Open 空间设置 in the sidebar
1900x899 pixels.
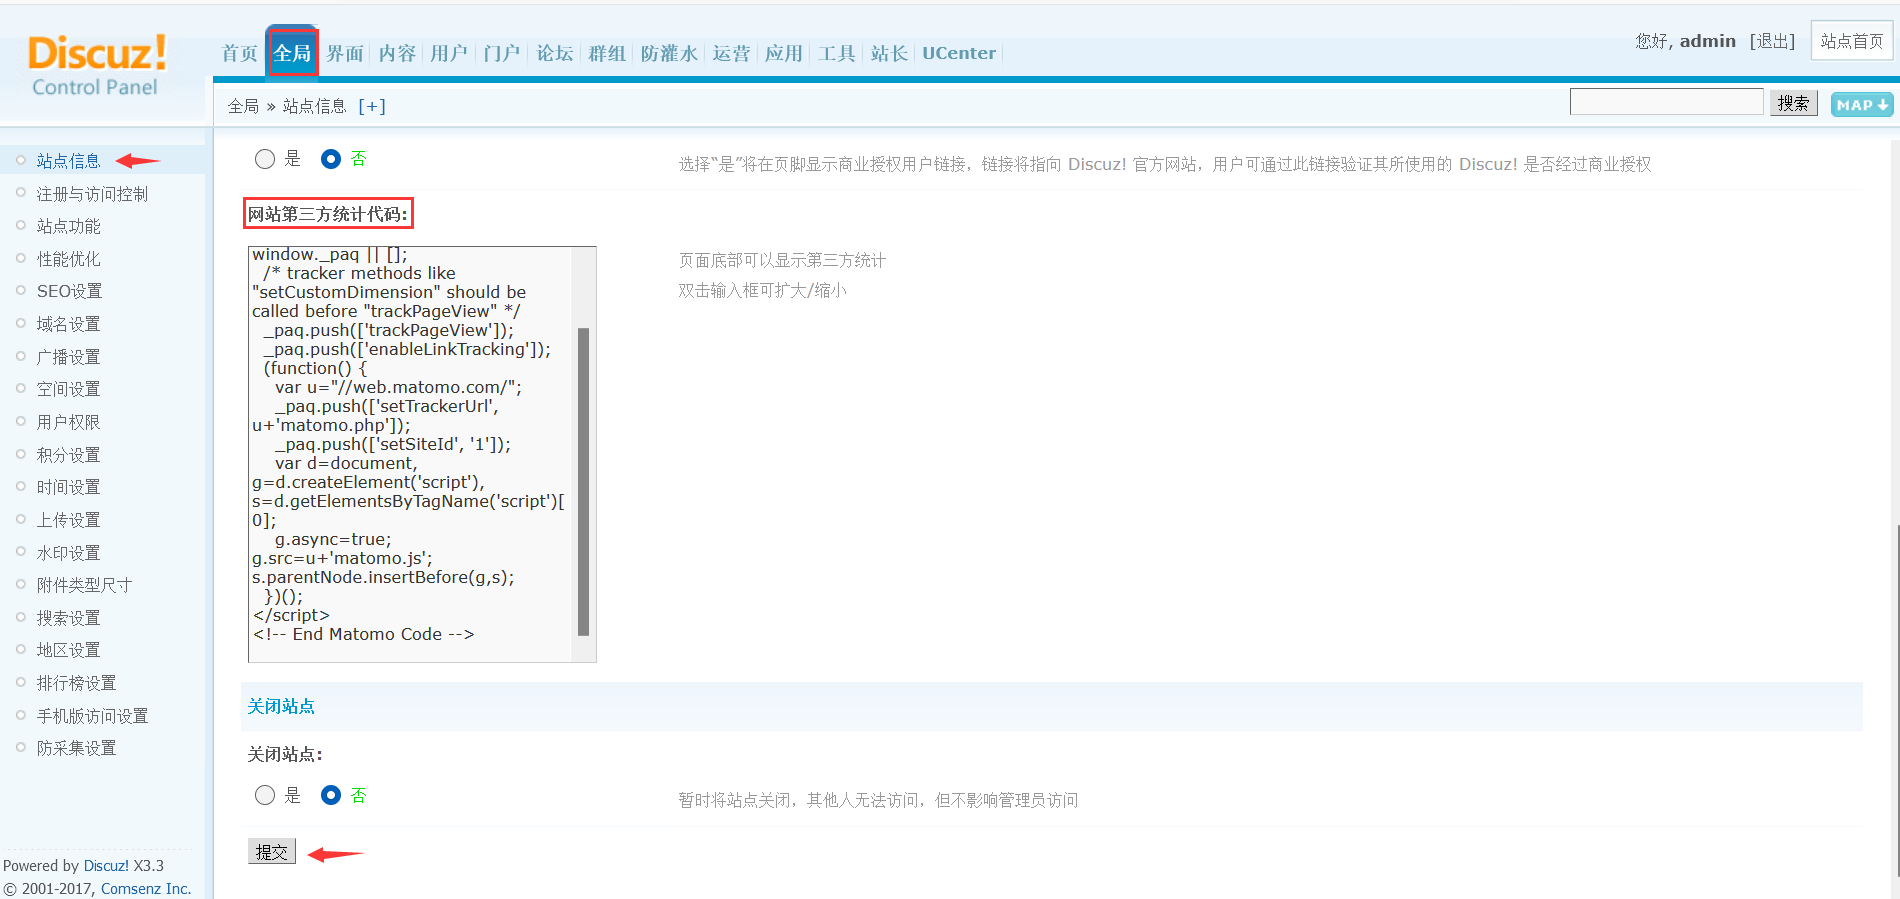point(69,389)
